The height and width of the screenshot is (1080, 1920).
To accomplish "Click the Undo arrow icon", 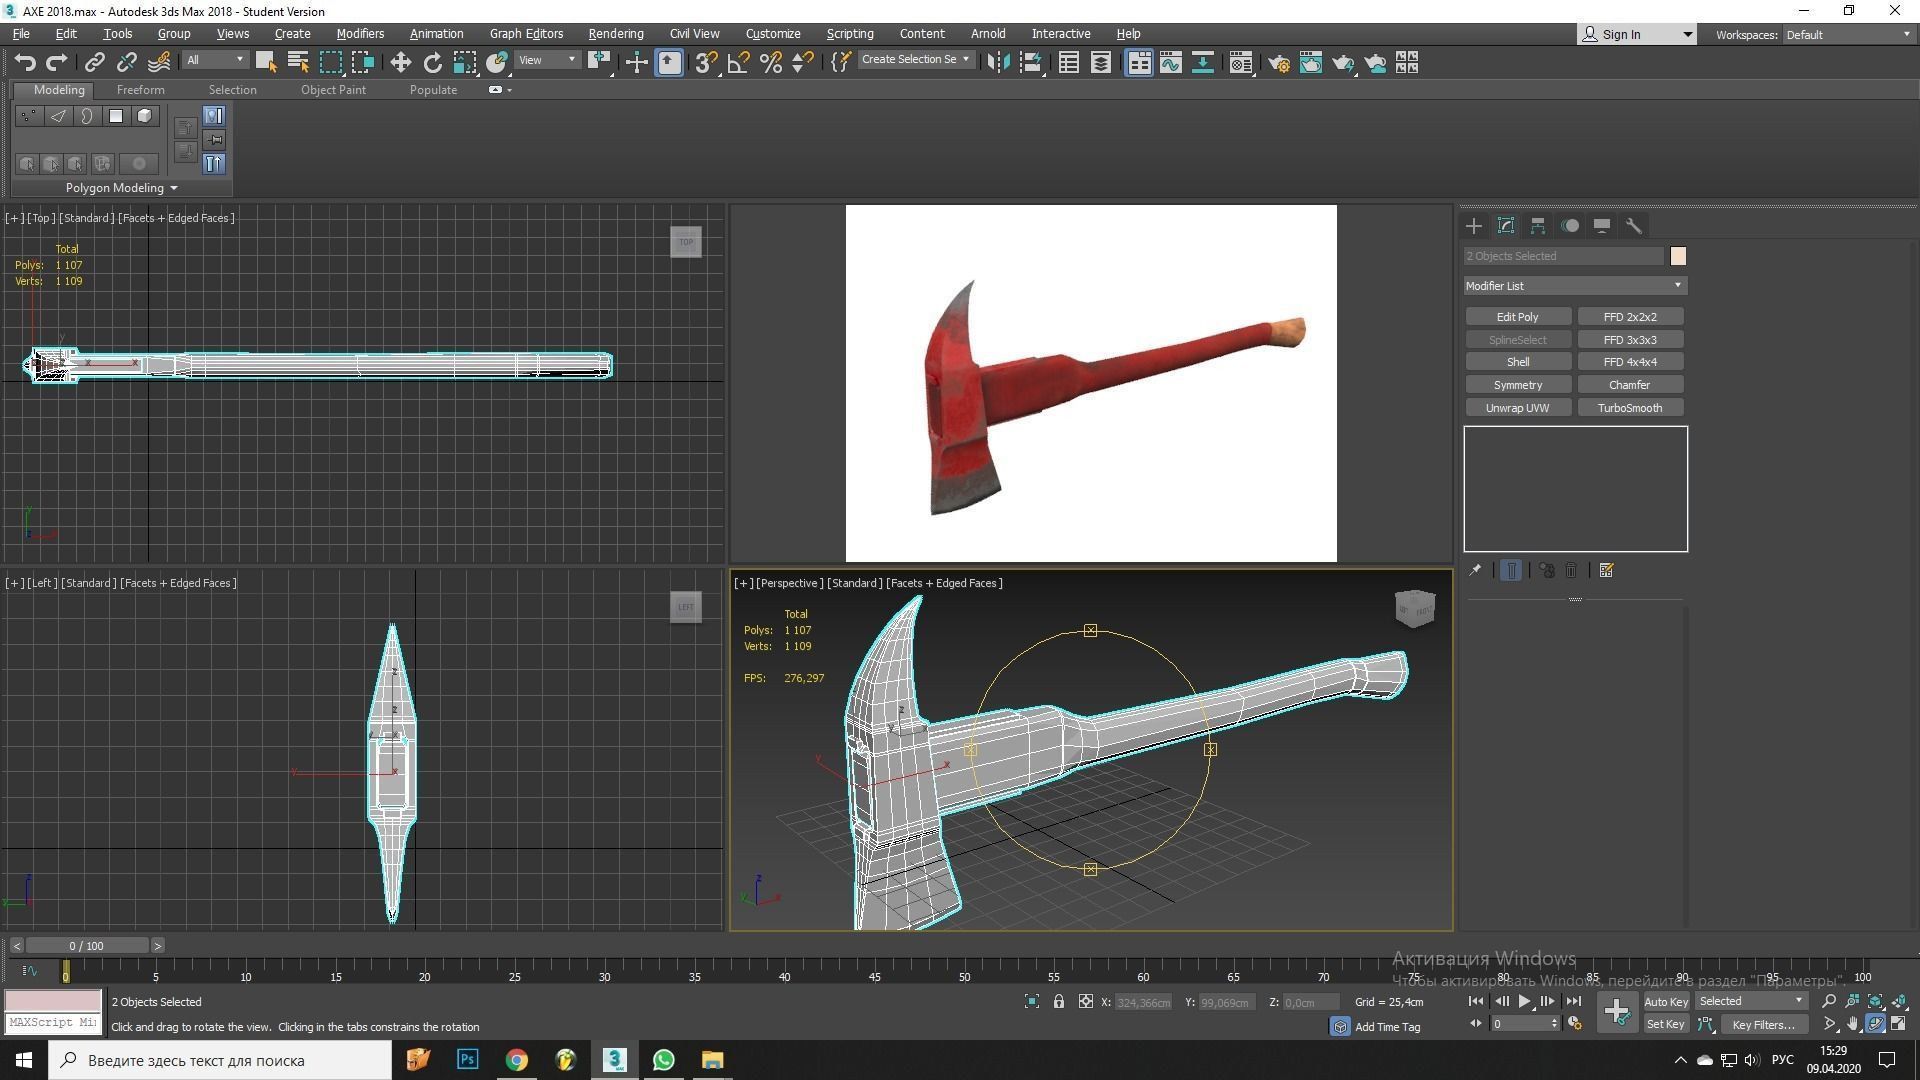I will [25, 63].
